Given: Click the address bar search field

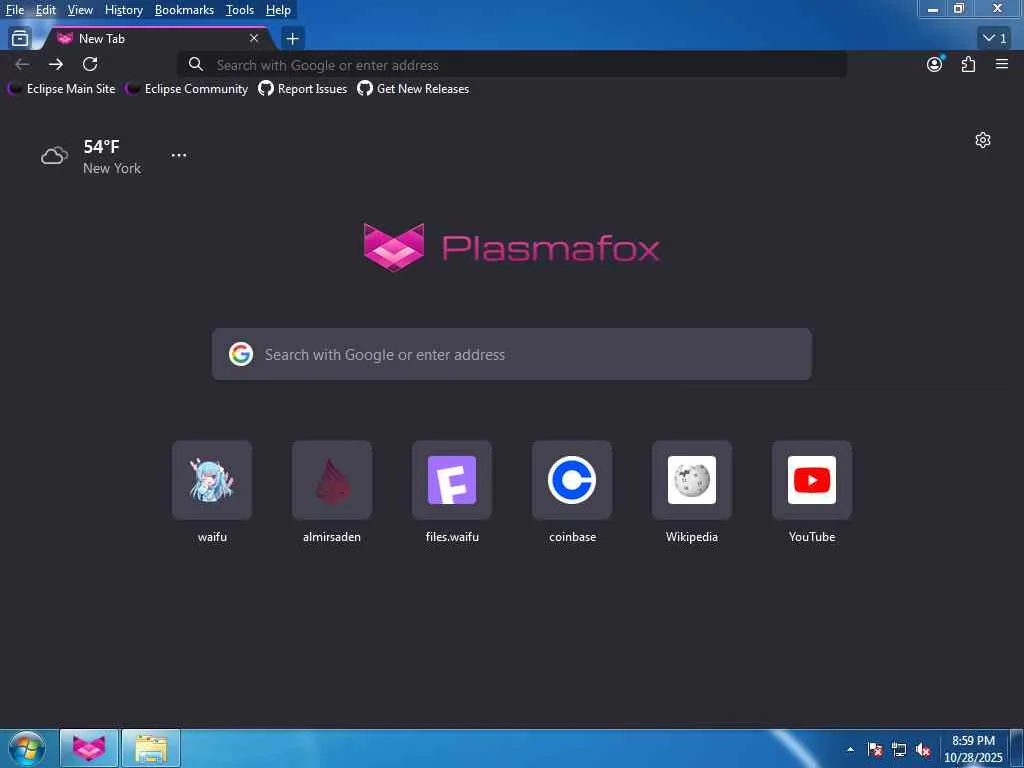Looking at the screenshot, I should 513,65.
